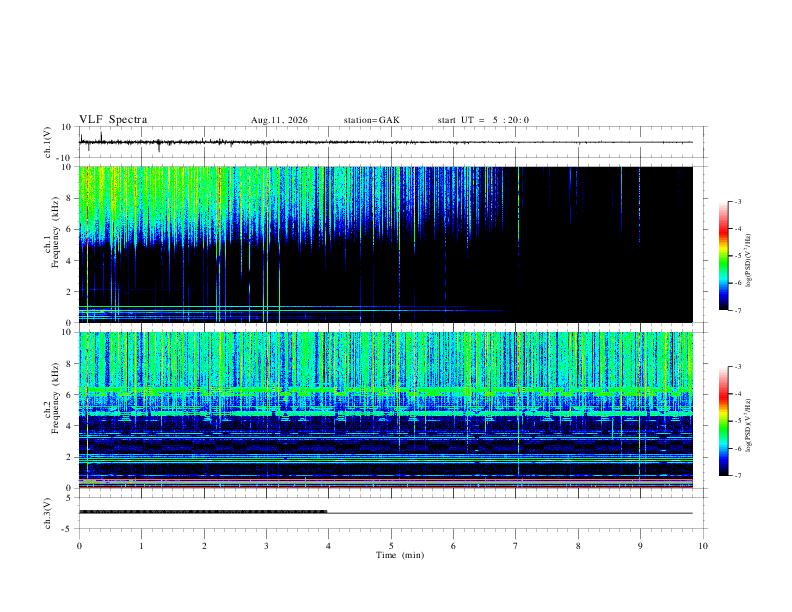Click the VLF Spectra title text
This screenshot has width=792, height=612.
point(113,120)
